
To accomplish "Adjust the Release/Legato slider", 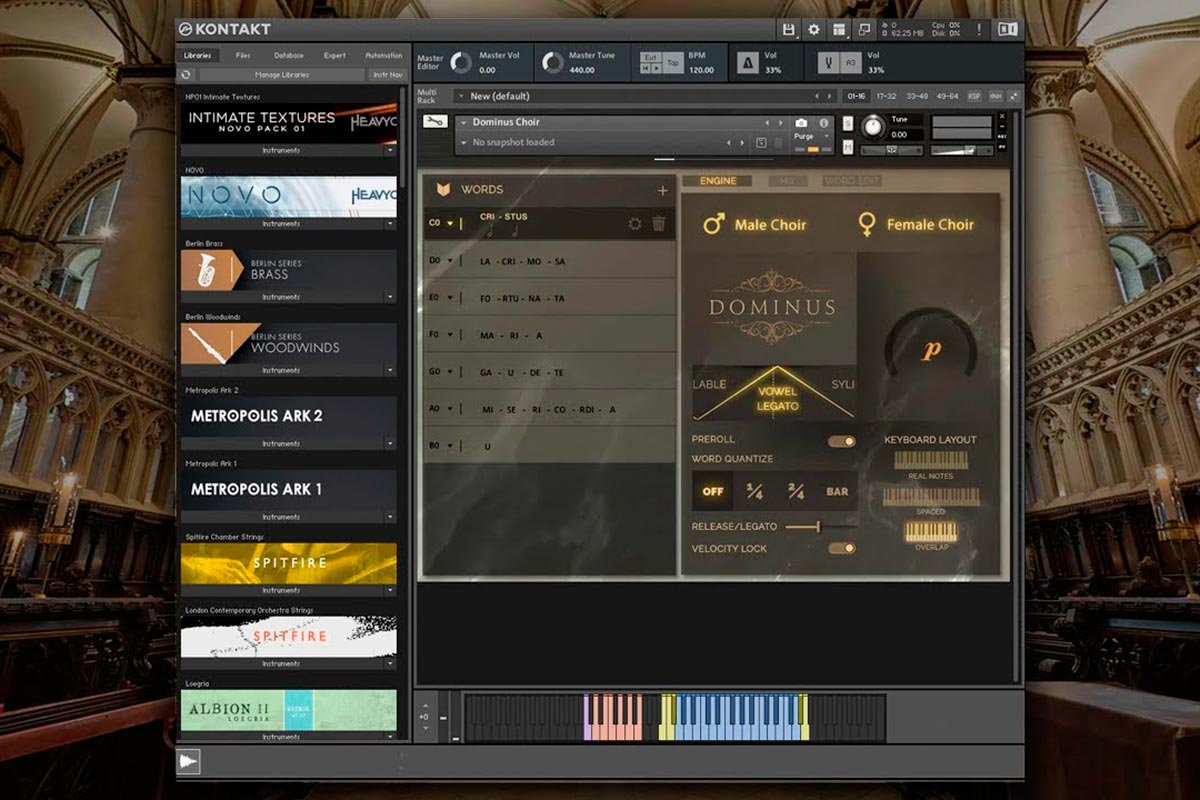I will tap(820, 526).
